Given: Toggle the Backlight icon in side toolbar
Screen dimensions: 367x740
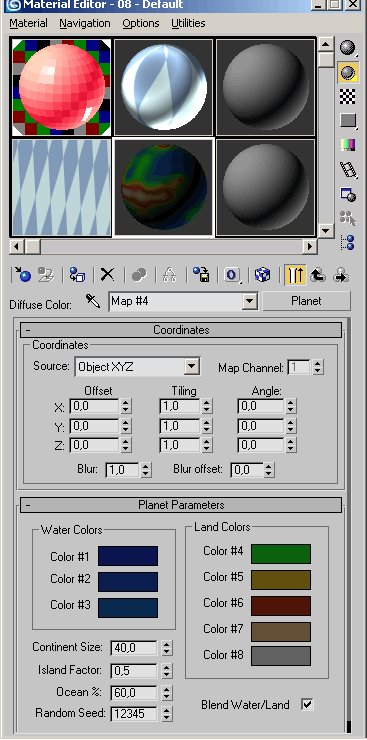Looking at the screenshot, I should [348, 72].
